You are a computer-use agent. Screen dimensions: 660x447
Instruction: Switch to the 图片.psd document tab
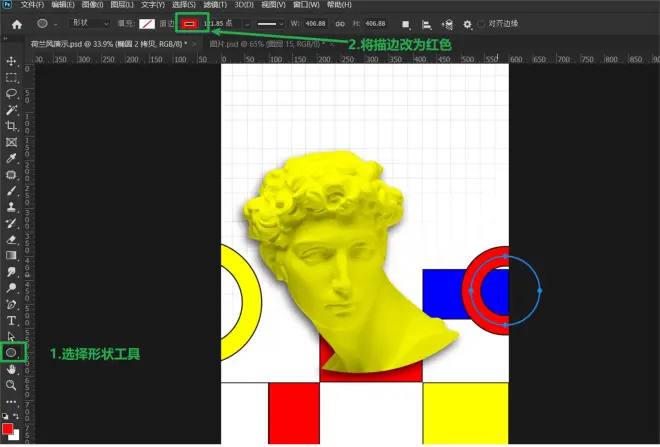pyautogui.click(x=267, y=44)
